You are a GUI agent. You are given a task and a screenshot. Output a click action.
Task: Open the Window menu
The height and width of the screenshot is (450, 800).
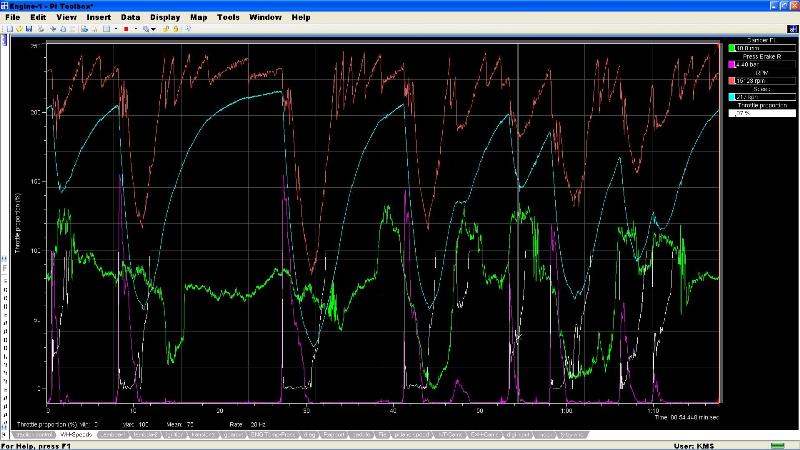tap(265, 17)
